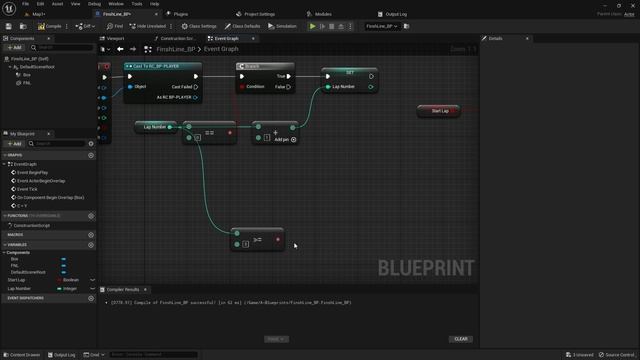The image size is (640, 360).
Task: Open FinishLine_BP debug object dropdown
Action: (x=382, y=26)
